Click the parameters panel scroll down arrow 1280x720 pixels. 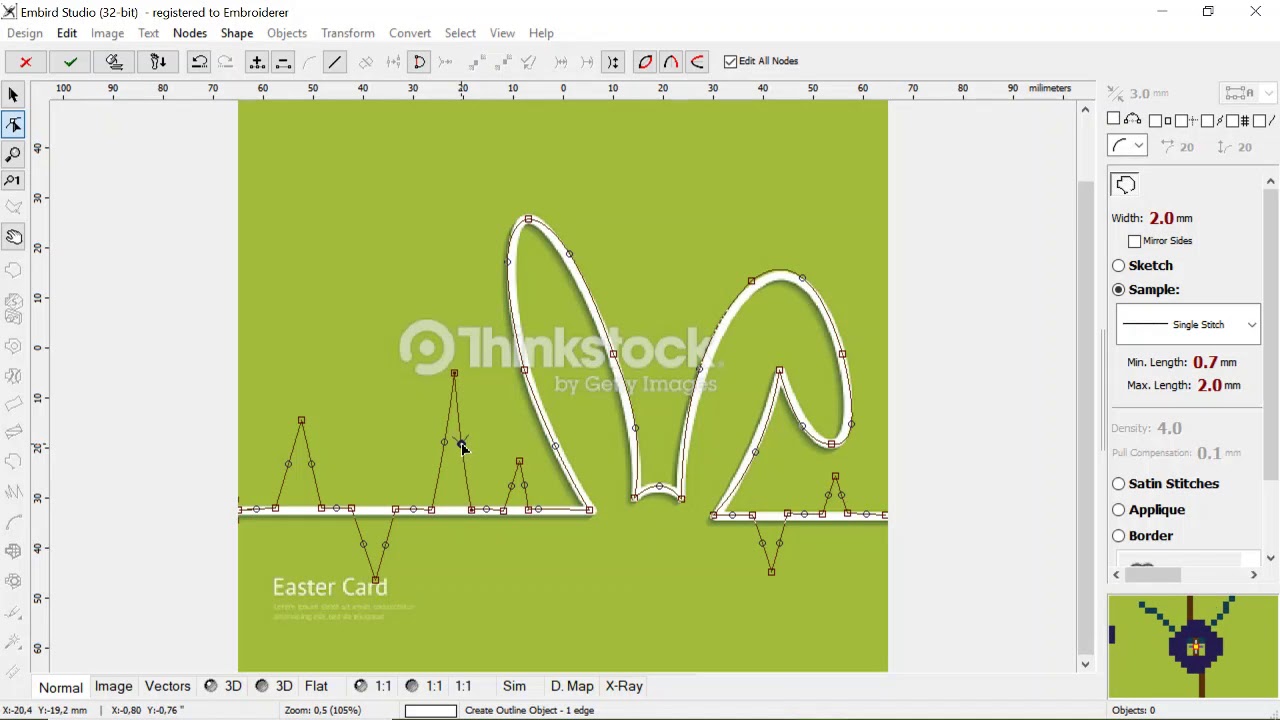pos(1270,558)
